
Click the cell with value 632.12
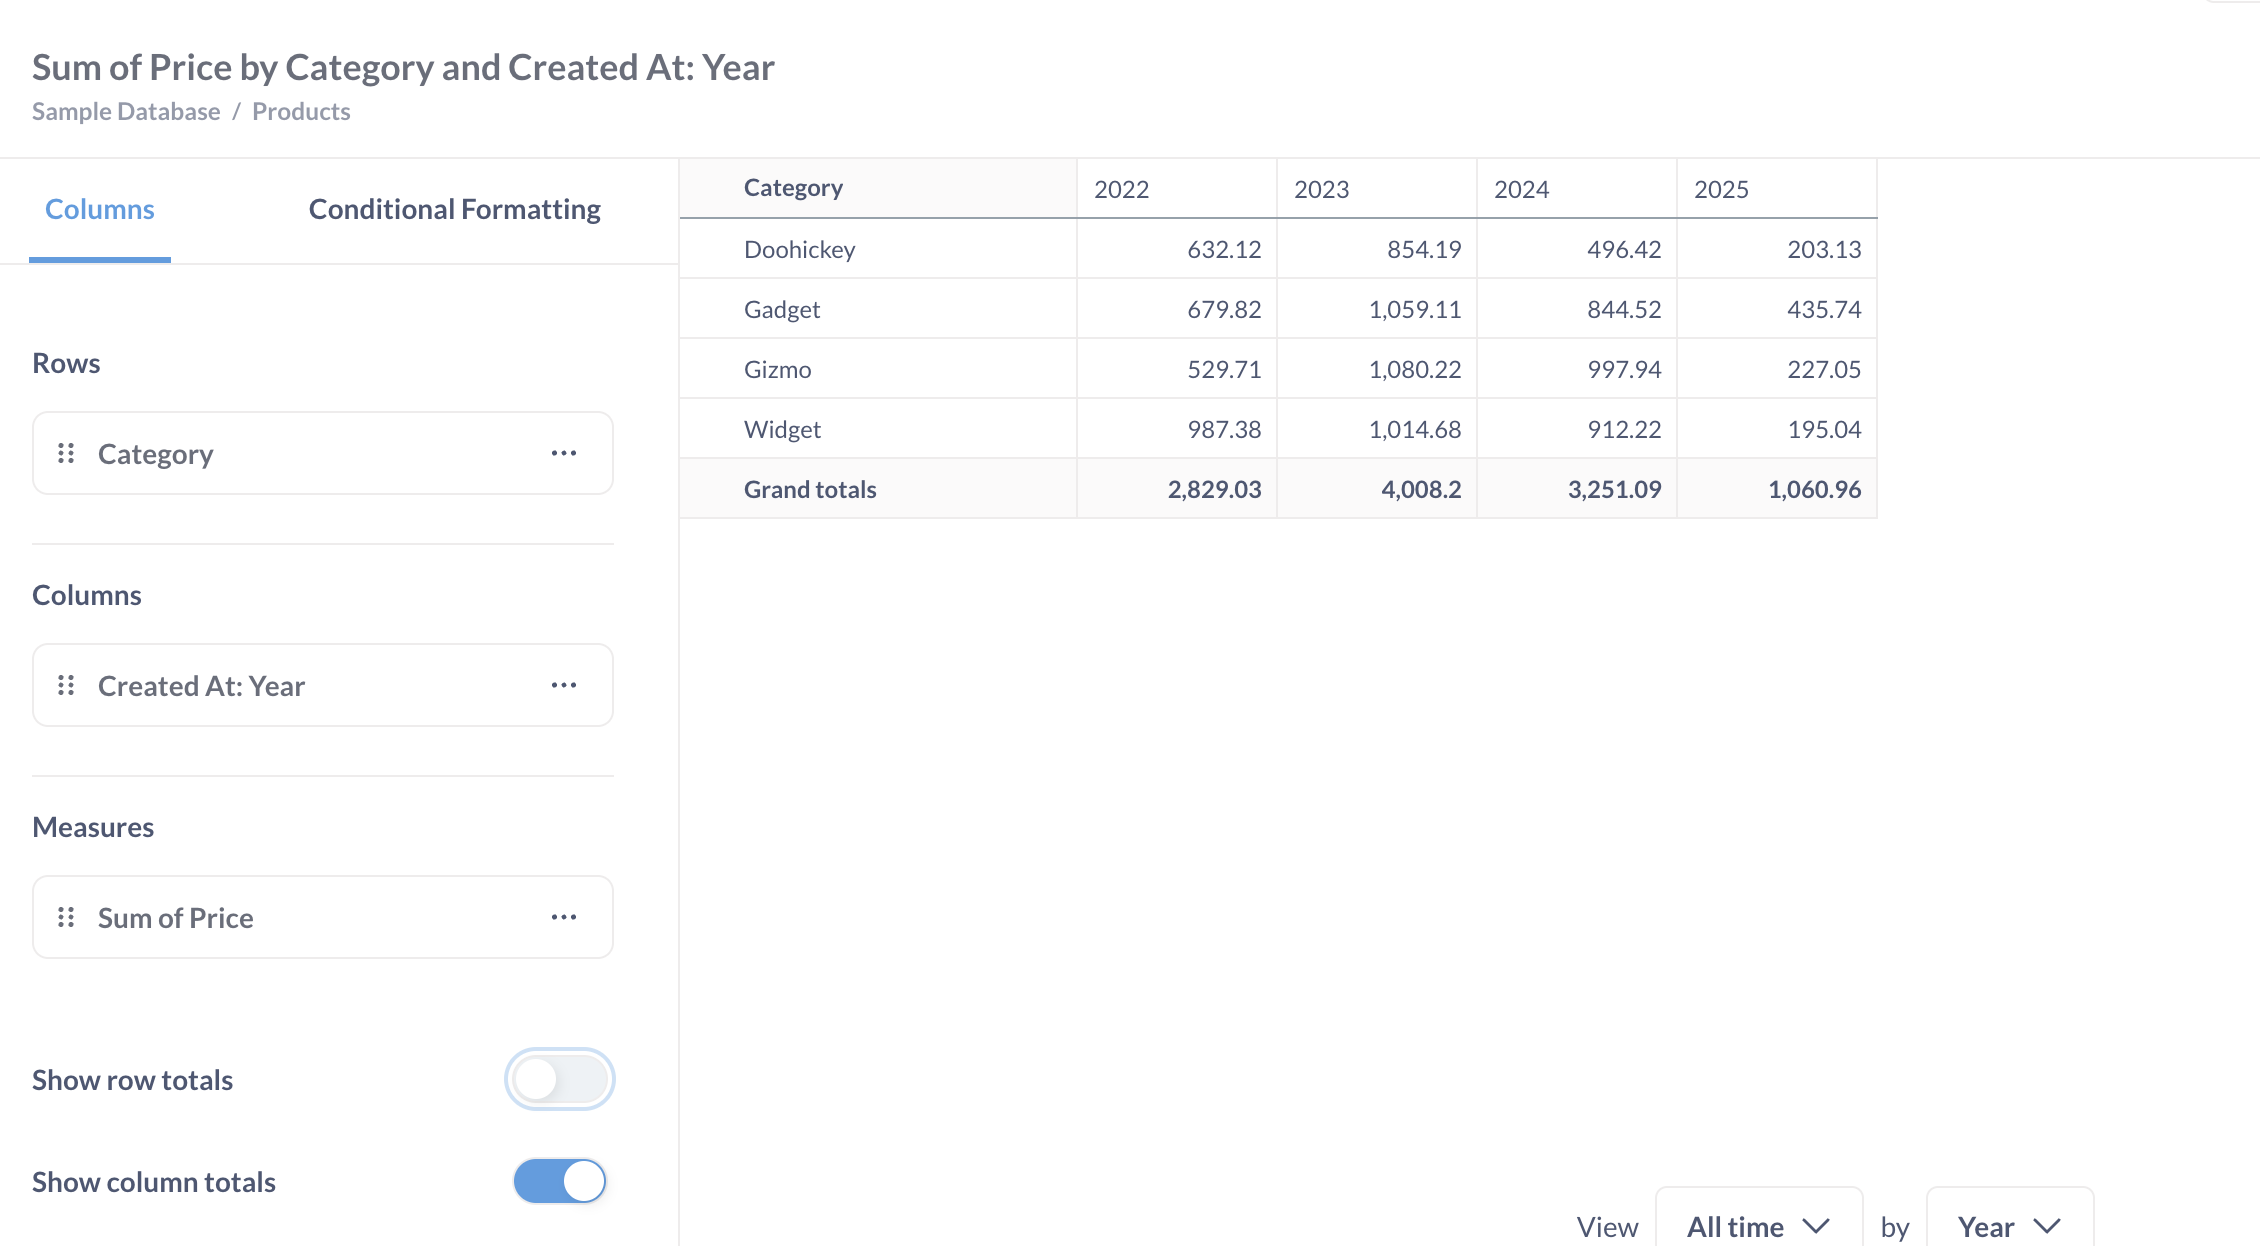(x=1177, y=249)
